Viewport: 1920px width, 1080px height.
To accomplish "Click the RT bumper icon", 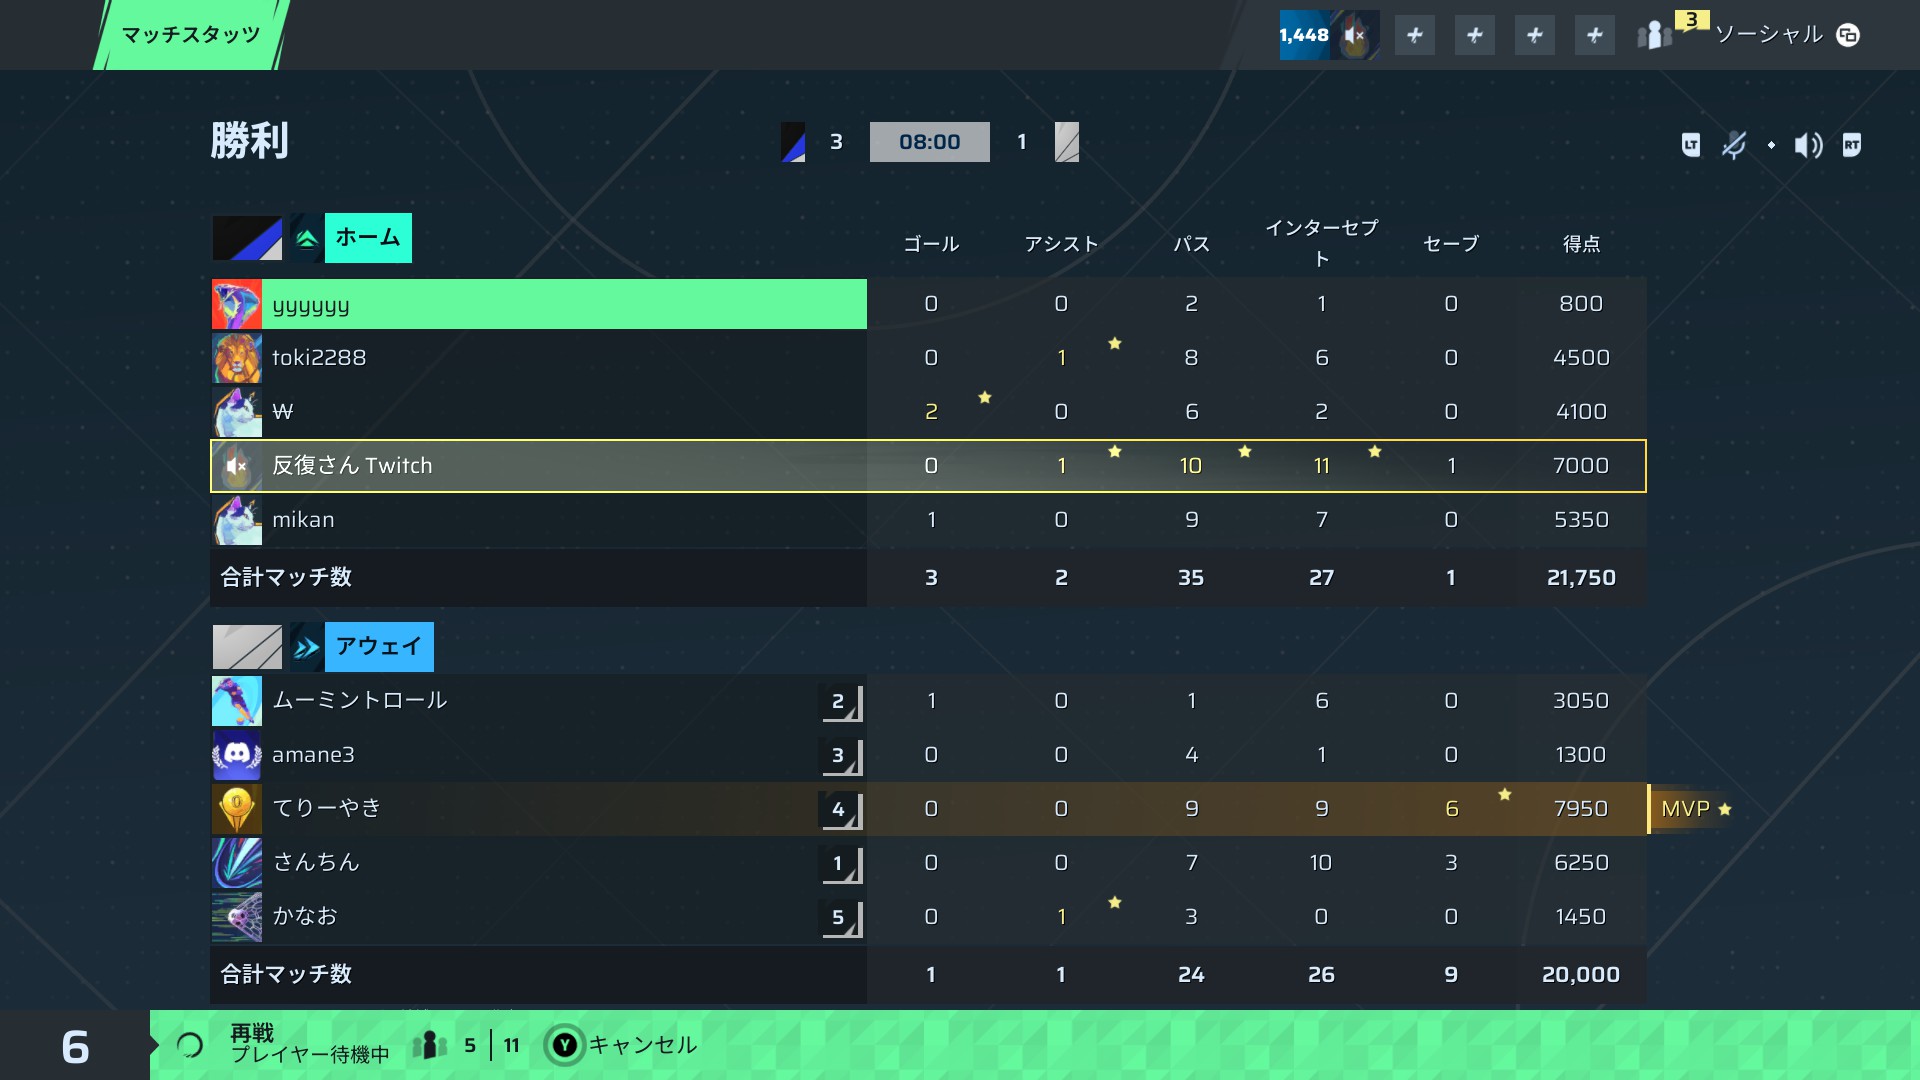I will [1852, 145].
